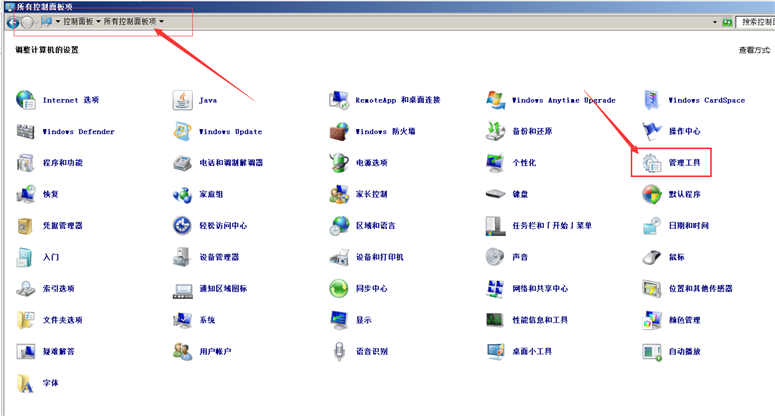The width and height of the screenshot is (775, 416).
Task: Click the refresh button beside address bar
Action: pyautogui.click(x=727, y=22)
